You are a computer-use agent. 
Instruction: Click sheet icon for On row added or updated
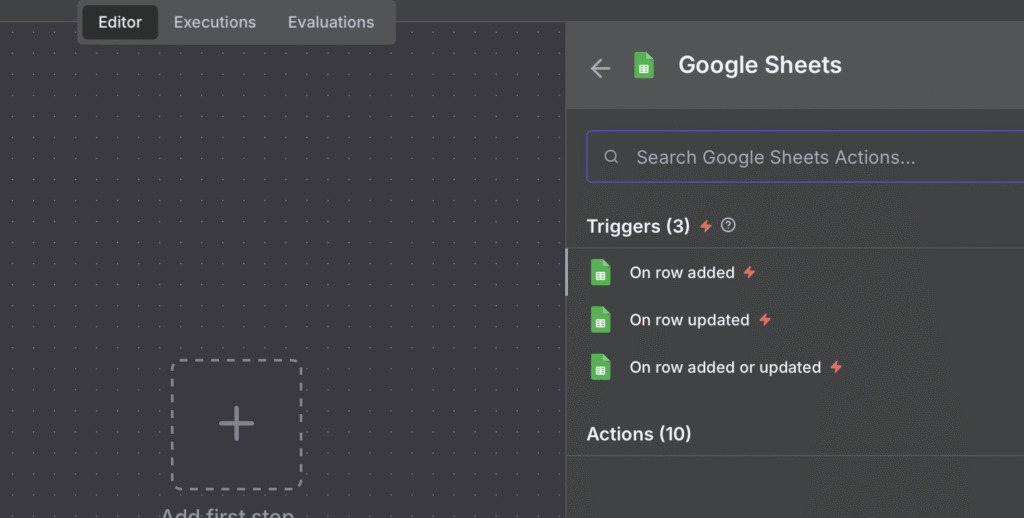(x=600, y=368)
